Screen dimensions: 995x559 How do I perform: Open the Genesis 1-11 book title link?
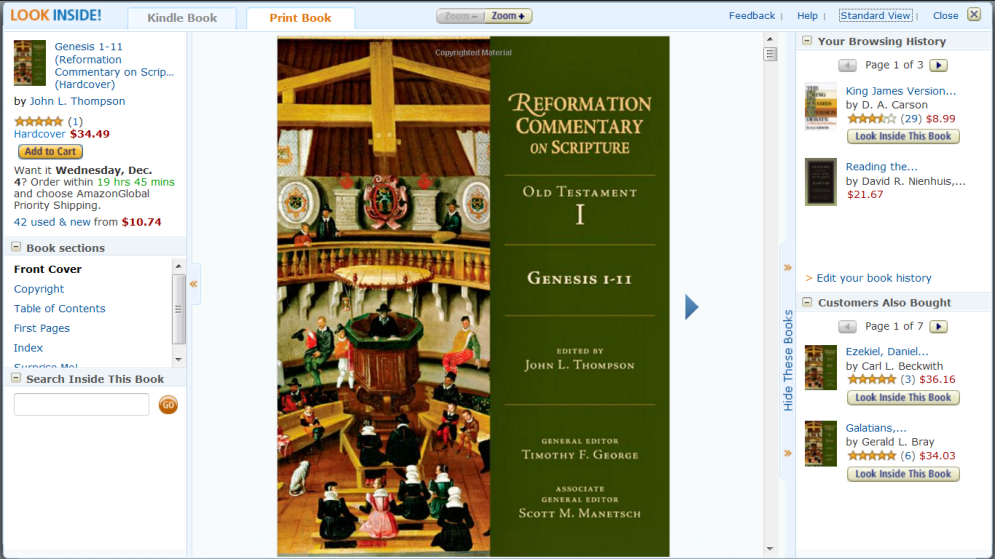click(x=114, y=65)
